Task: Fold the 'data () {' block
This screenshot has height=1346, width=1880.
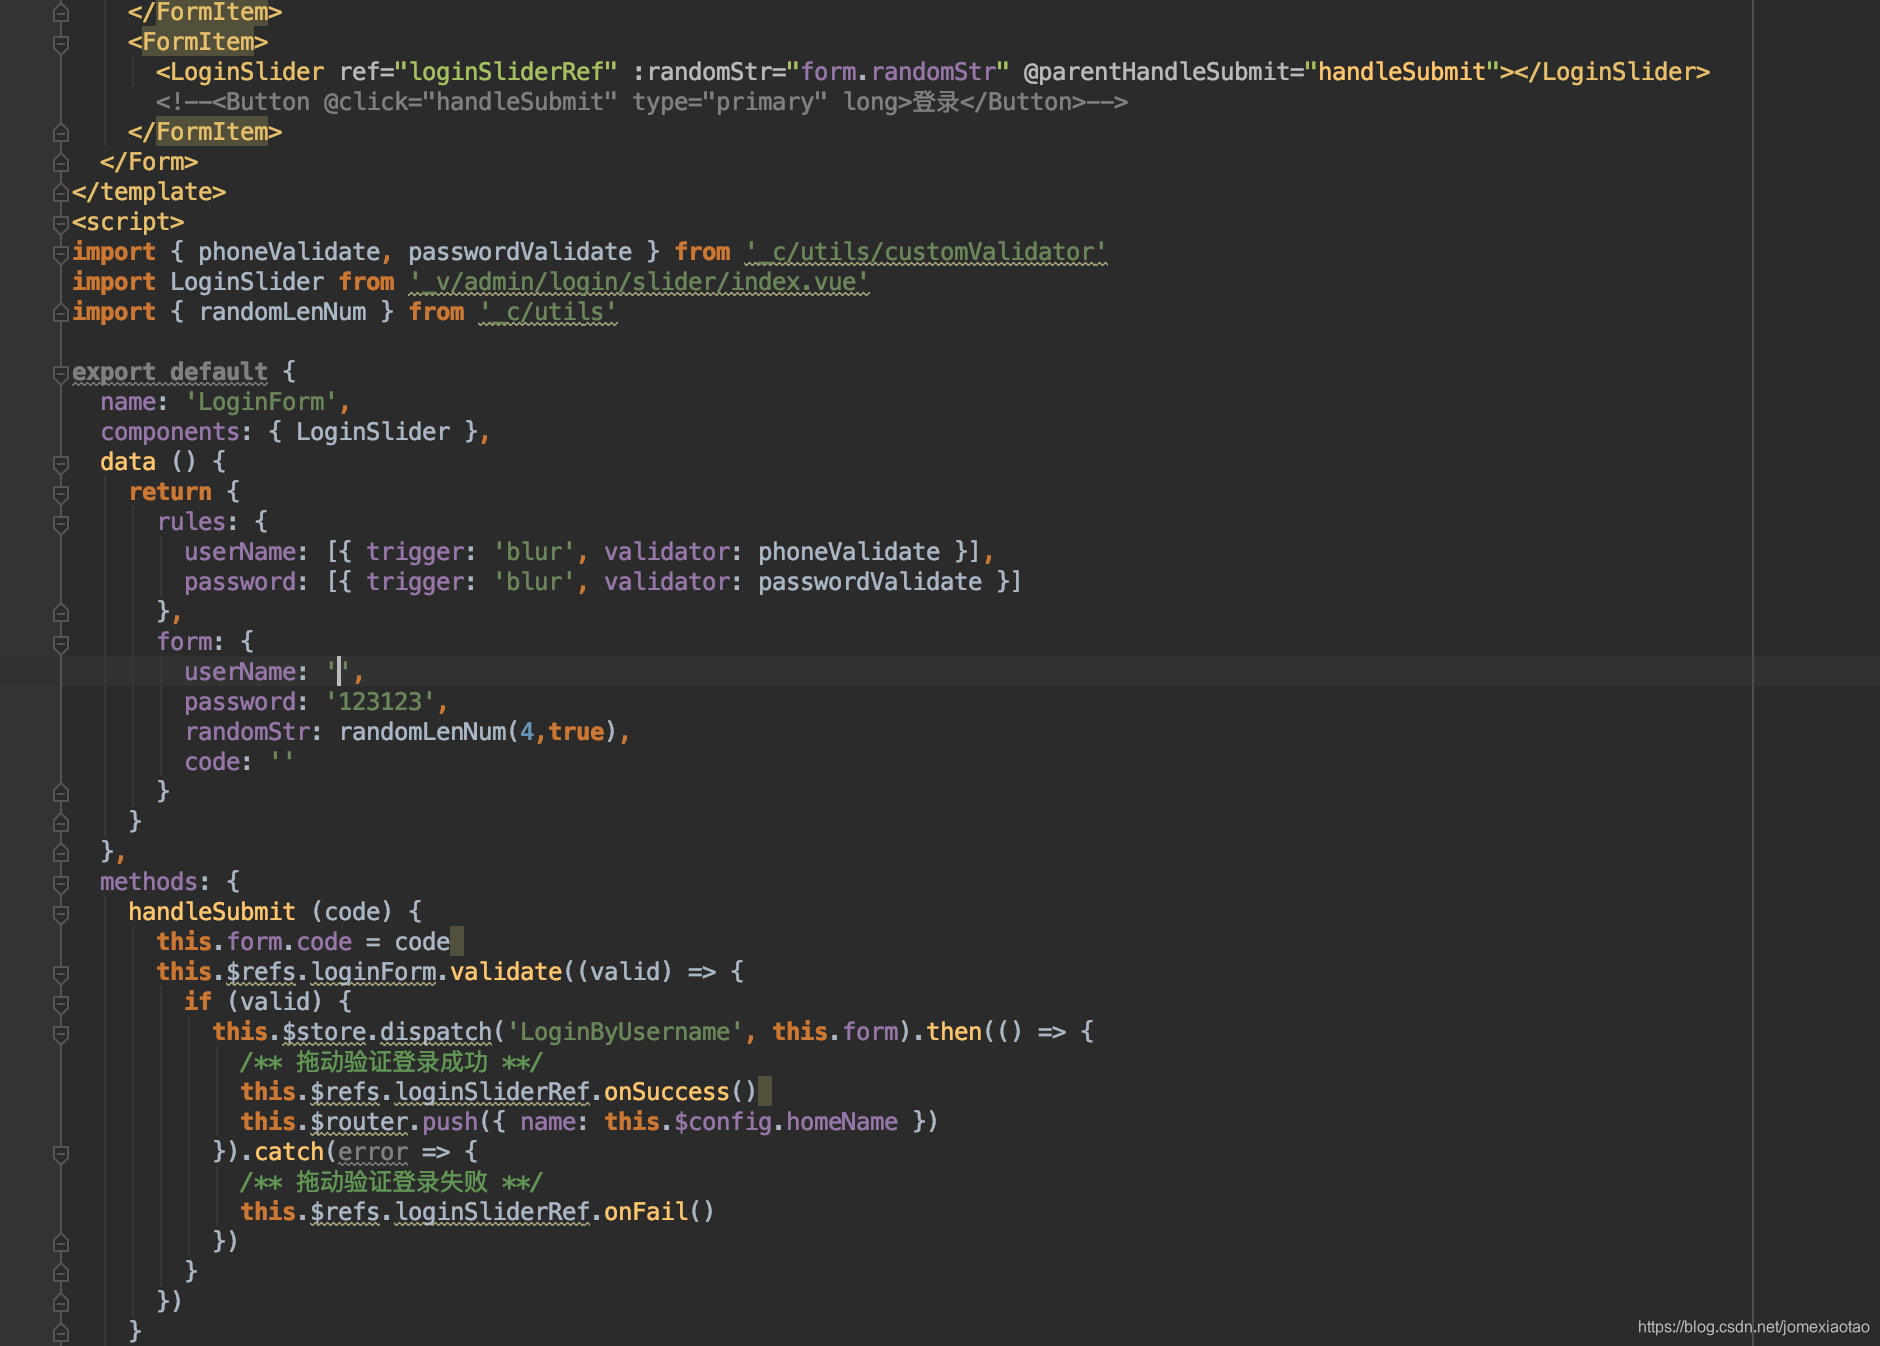Action: pos(61,463)
